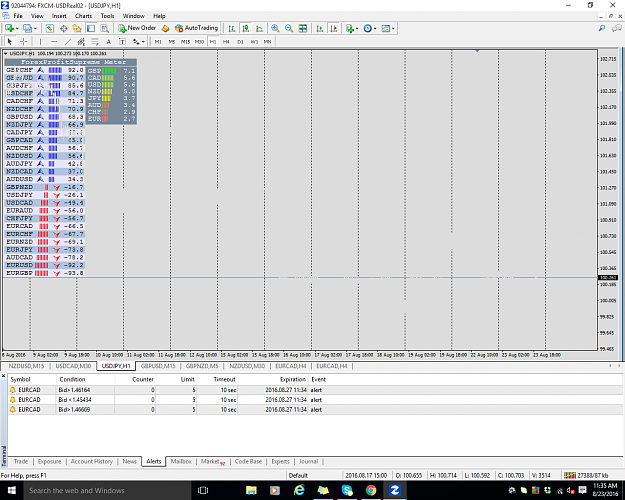Open the Profiles toolbar icon
The height and width of the screenshot is (500, 625).
pos(27,28)
